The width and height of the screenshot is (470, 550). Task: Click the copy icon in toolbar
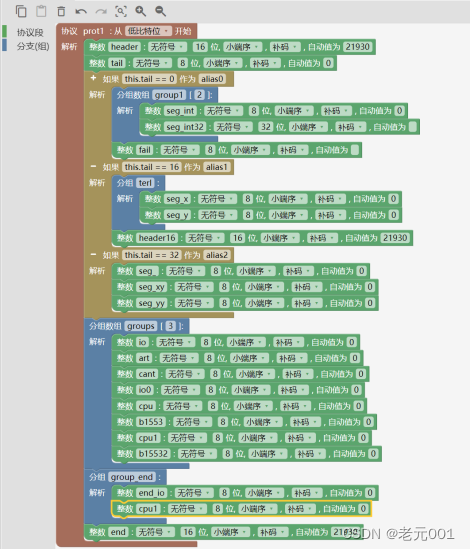click(x=21, y=11)
